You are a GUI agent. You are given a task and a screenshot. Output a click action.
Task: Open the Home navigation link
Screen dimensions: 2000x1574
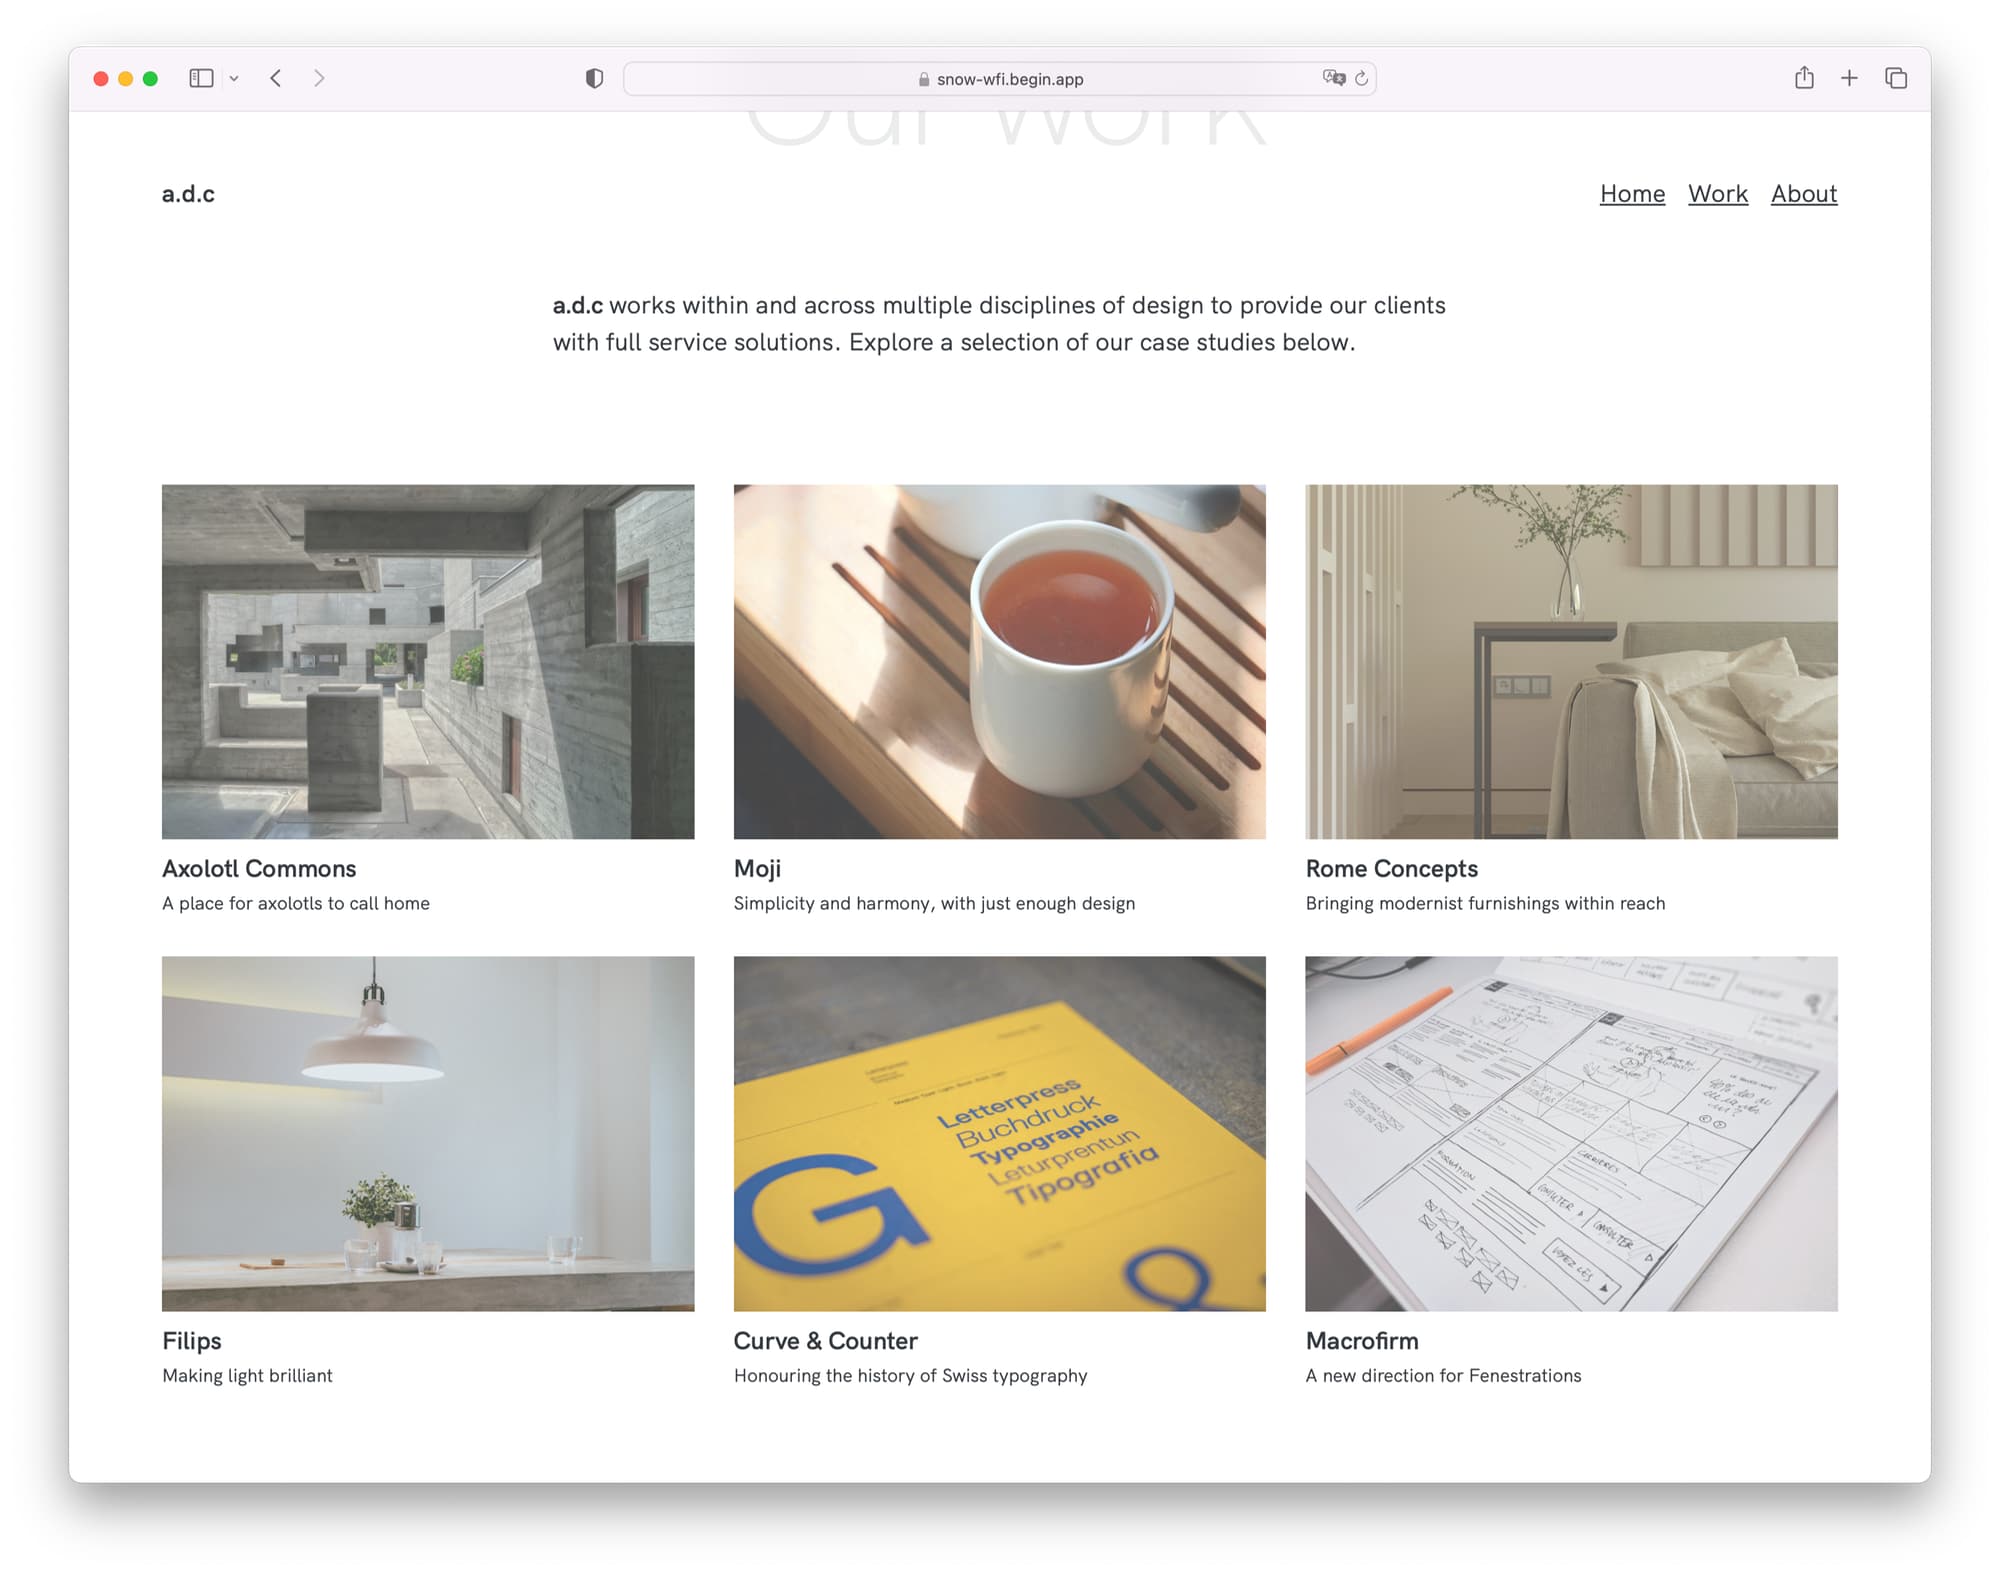pyautogui.click(x=1631, y=195)
